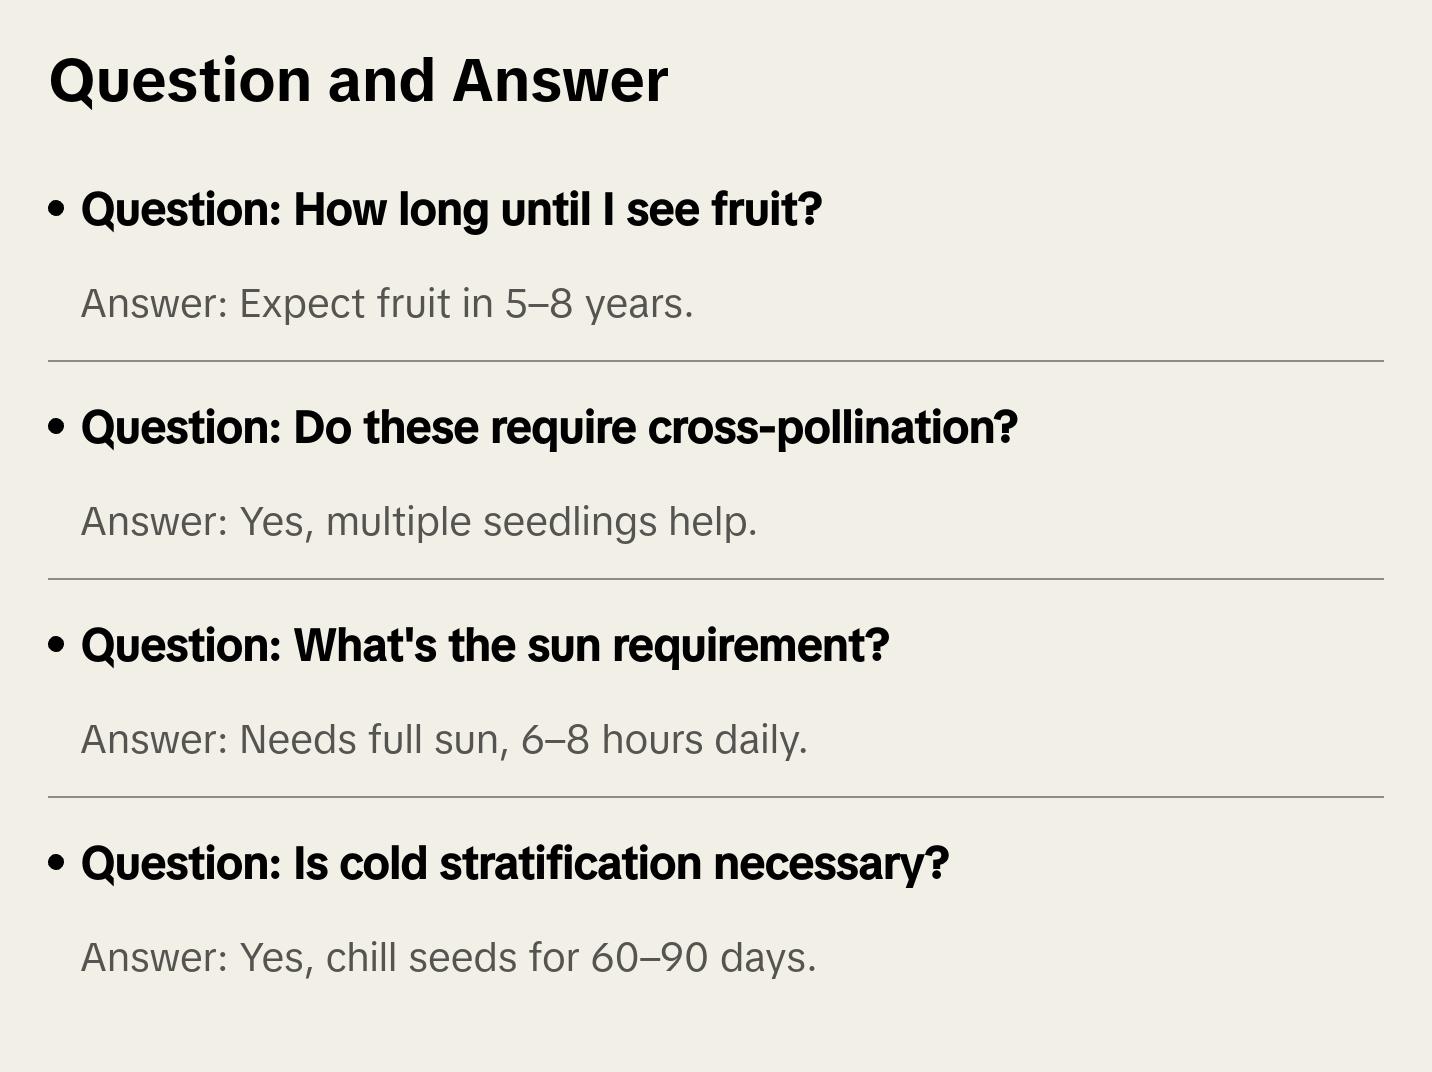Click the 'What's the sun requirement?' question
Viewport: 1432px width, 1072px height.
pyautogui.click(x=485, y=646)
